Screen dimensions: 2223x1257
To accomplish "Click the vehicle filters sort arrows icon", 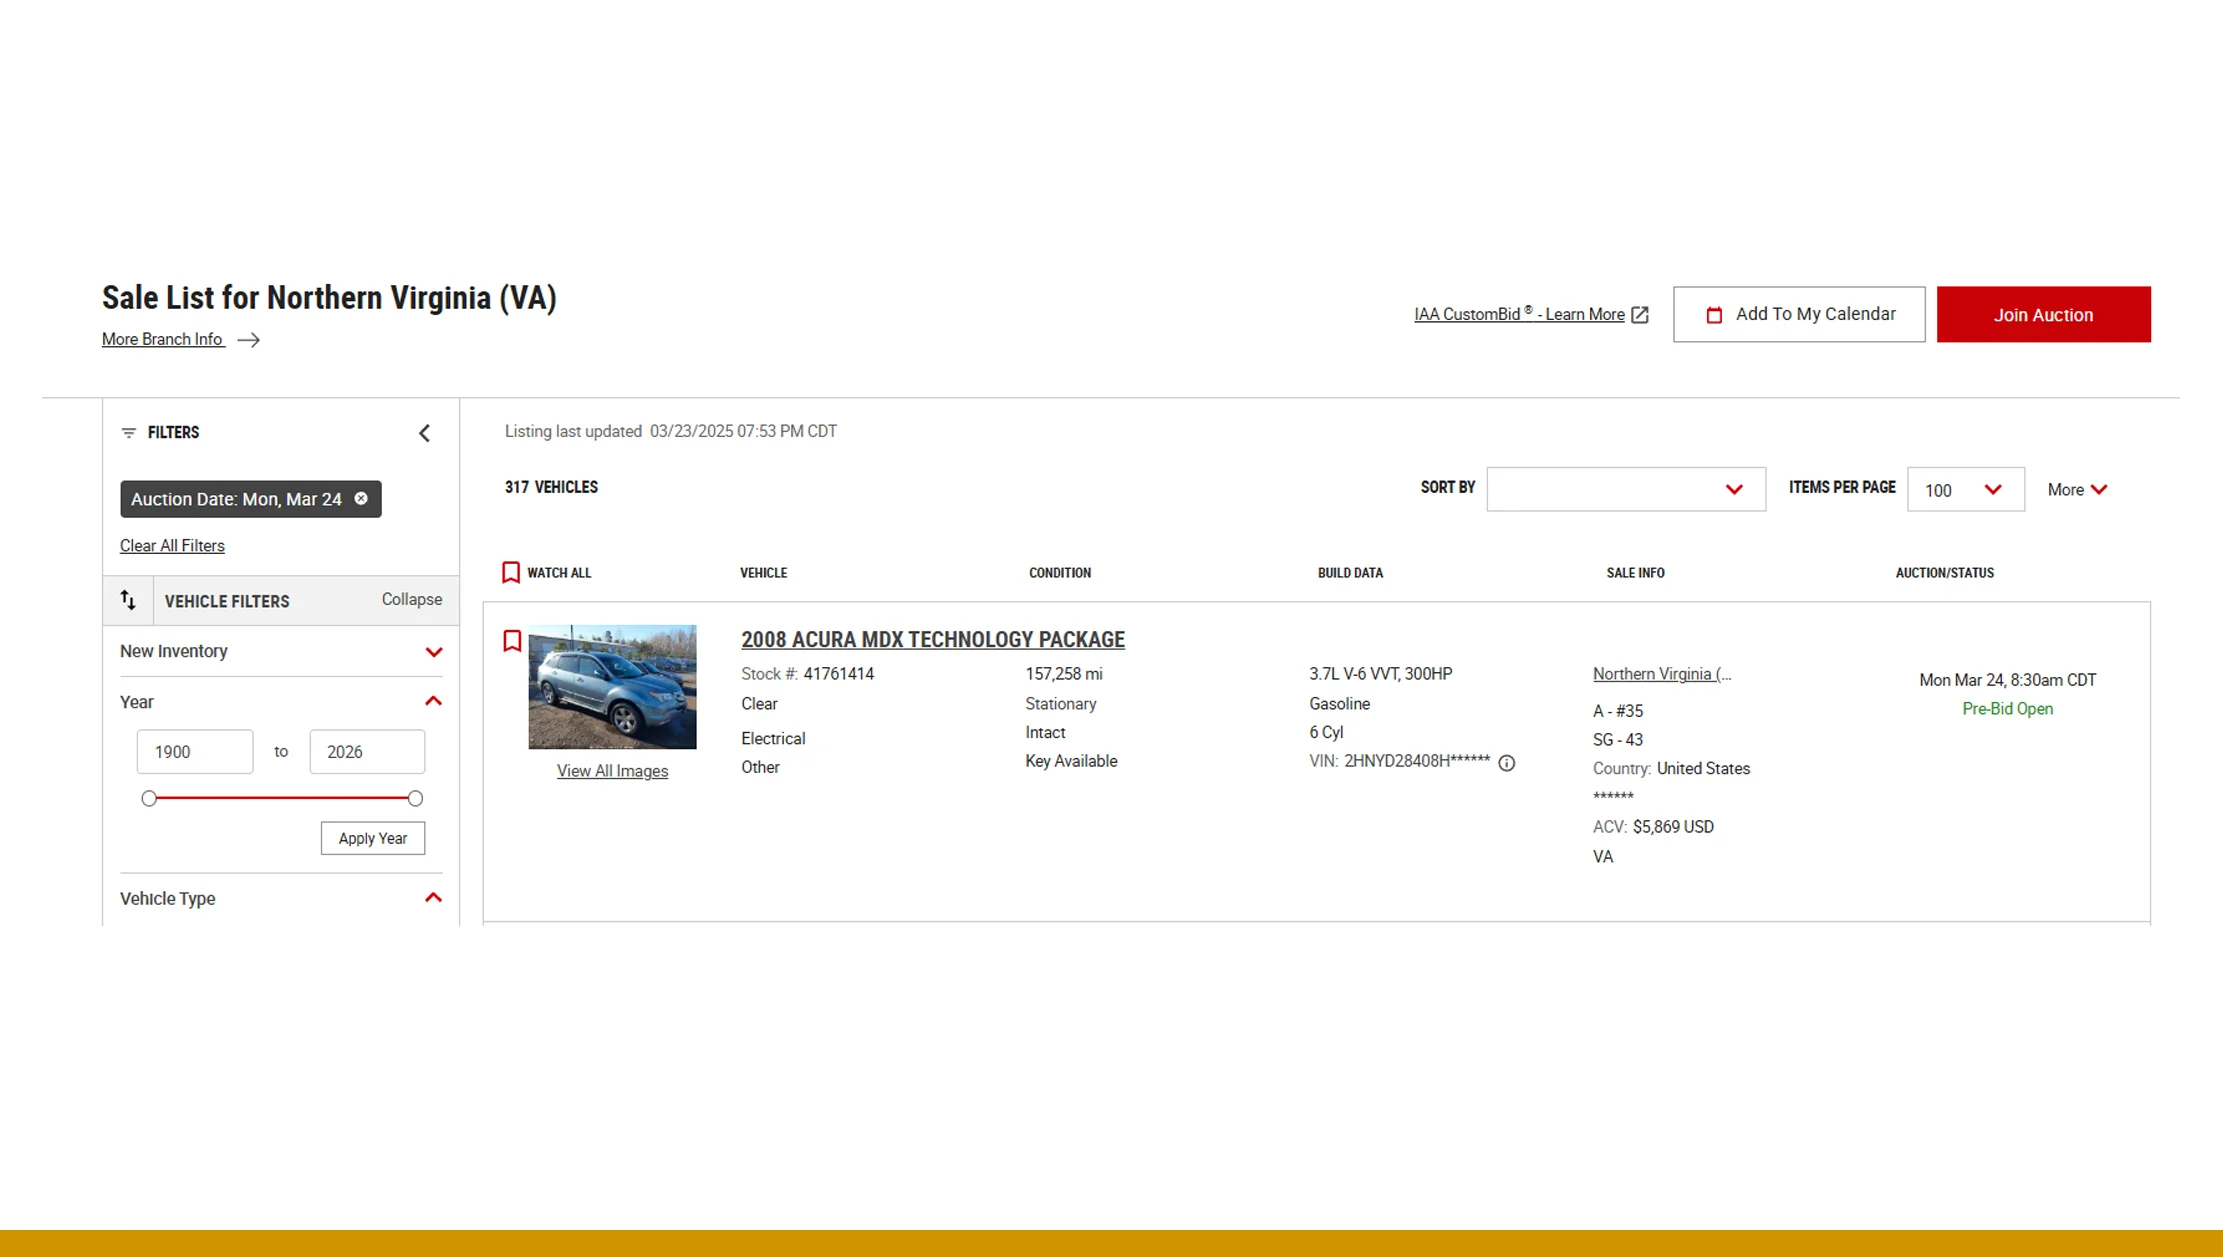I will point(128,600).
